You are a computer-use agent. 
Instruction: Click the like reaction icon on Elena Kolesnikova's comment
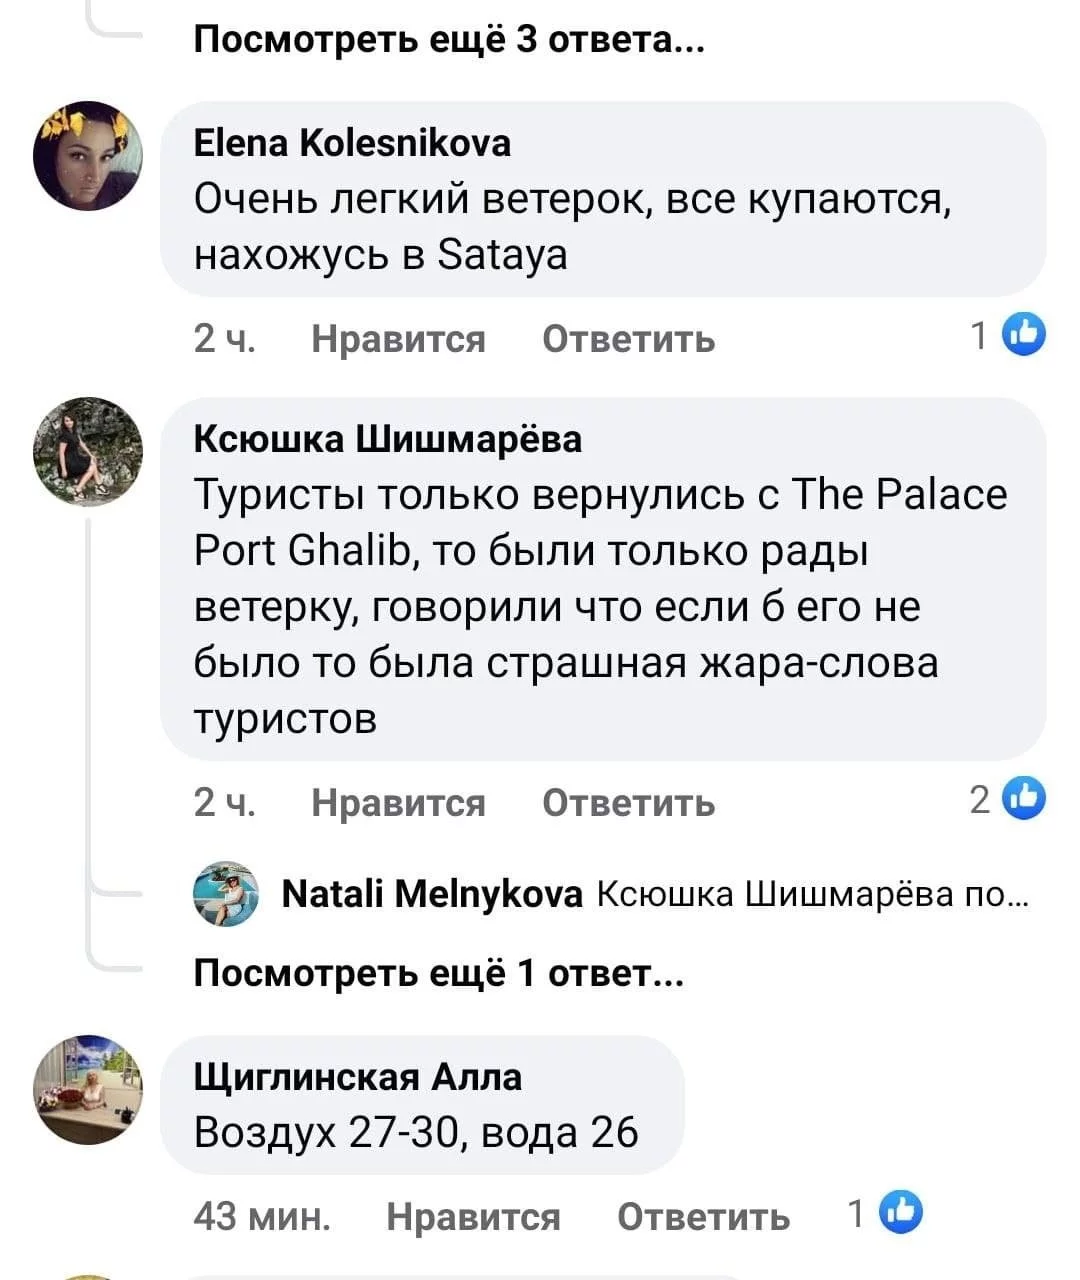(x=1024, y=337)
